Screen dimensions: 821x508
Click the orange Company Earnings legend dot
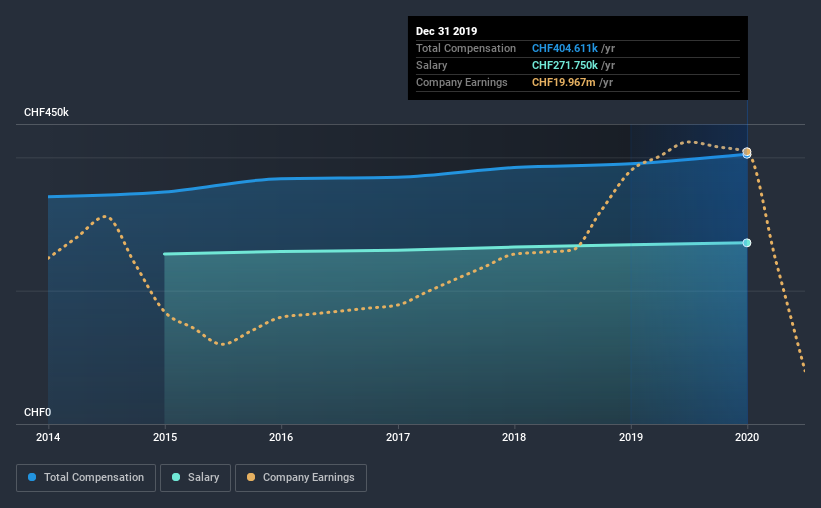pyautogui.click(x=251, y=477)
